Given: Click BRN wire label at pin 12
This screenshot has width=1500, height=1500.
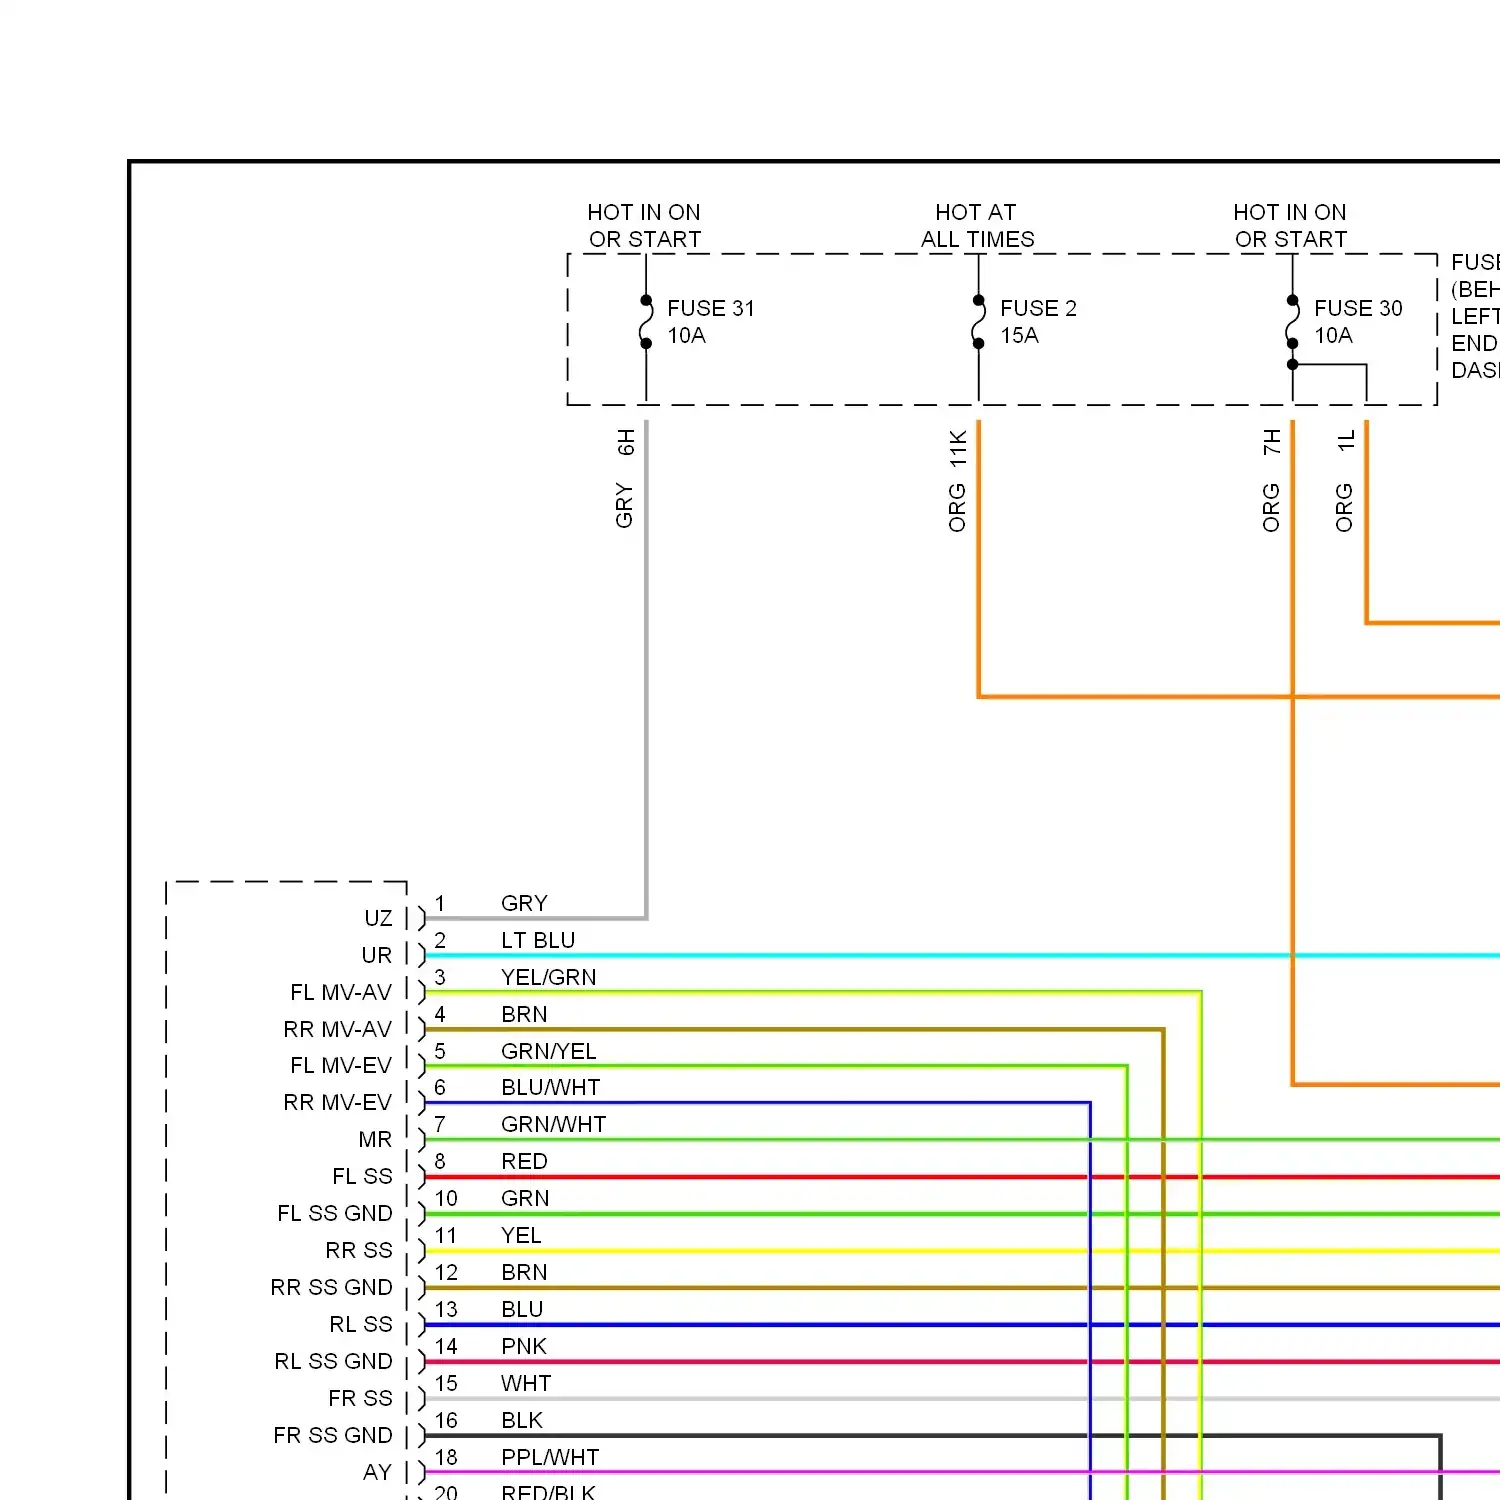Looking at the screenshot, I should pyautogui.click(x=524, y=1272).
